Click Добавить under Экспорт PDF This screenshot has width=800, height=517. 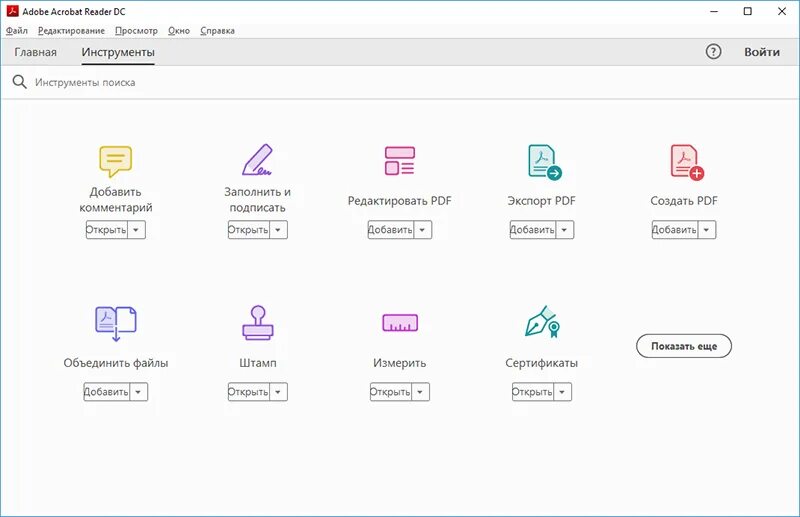click(533, 230)
